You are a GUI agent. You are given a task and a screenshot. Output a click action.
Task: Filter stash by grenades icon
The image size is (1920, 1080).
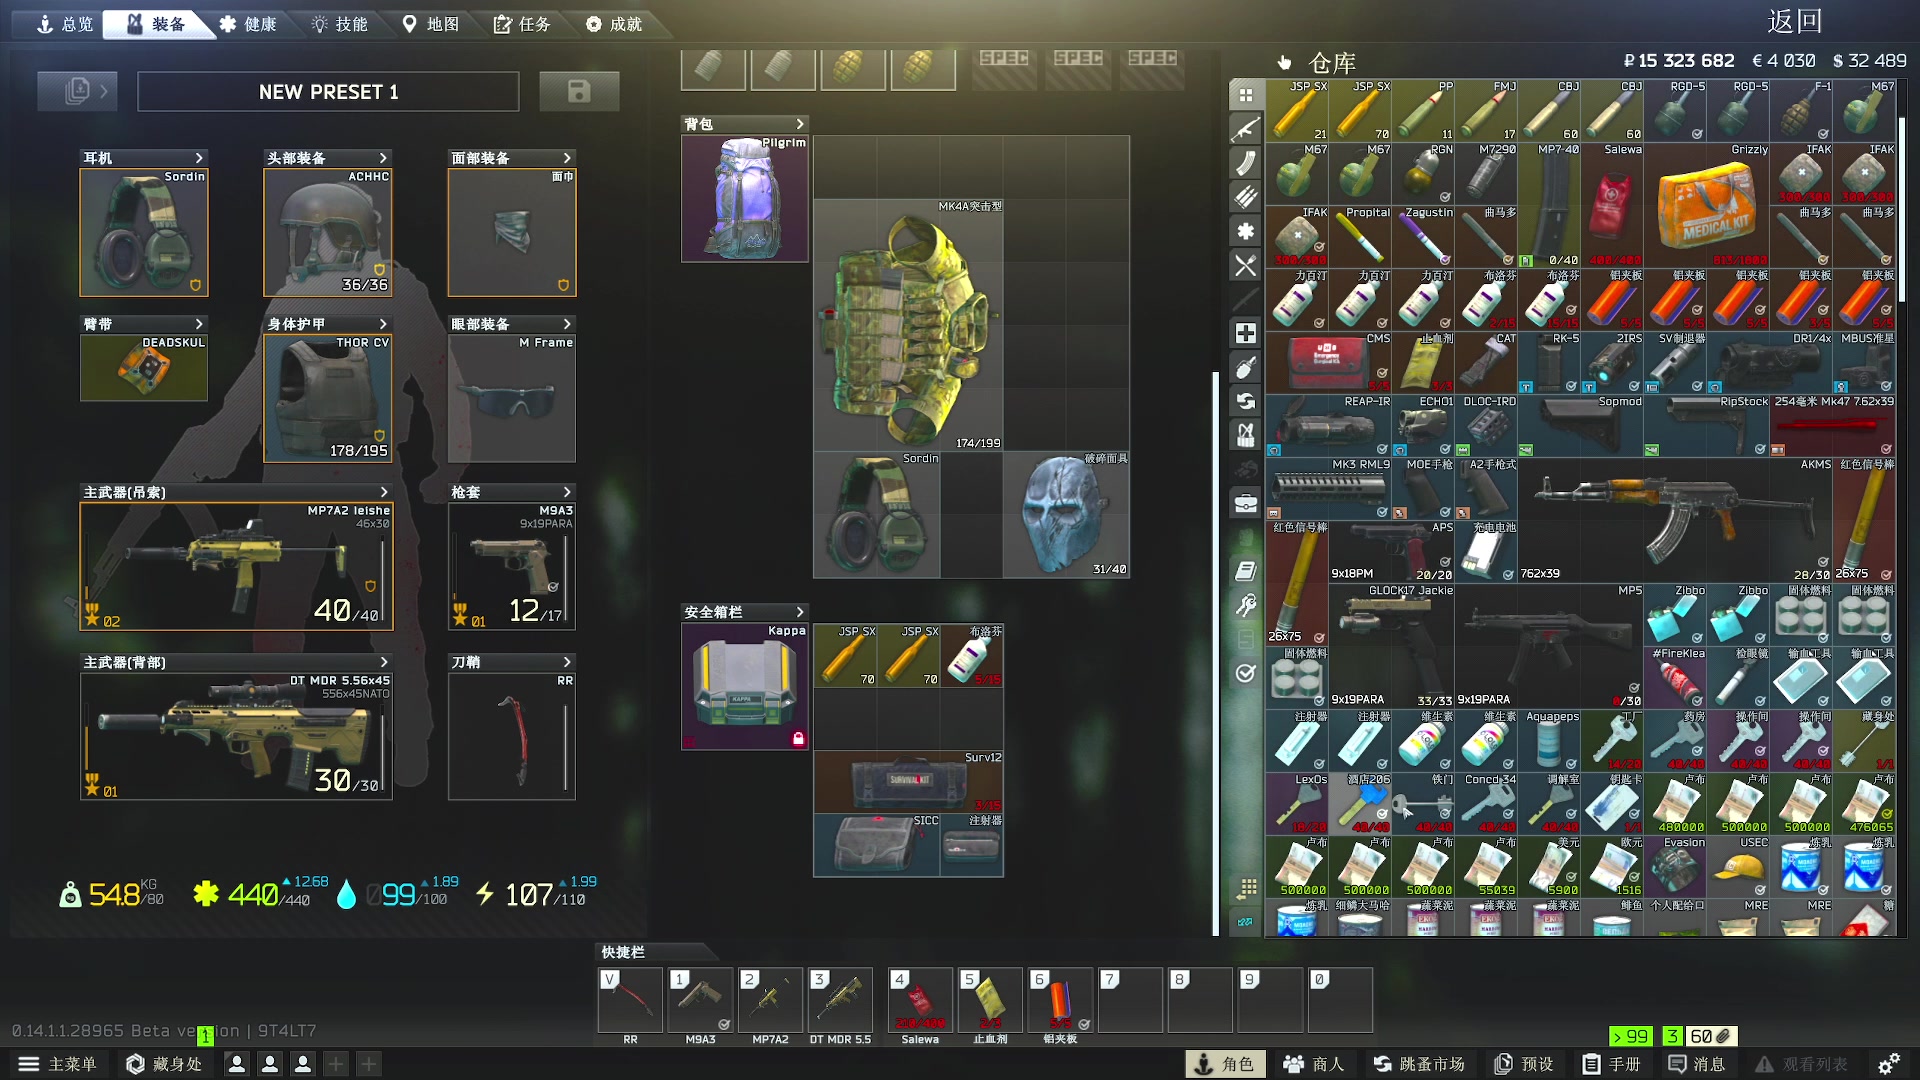(x=1245, y=367)
